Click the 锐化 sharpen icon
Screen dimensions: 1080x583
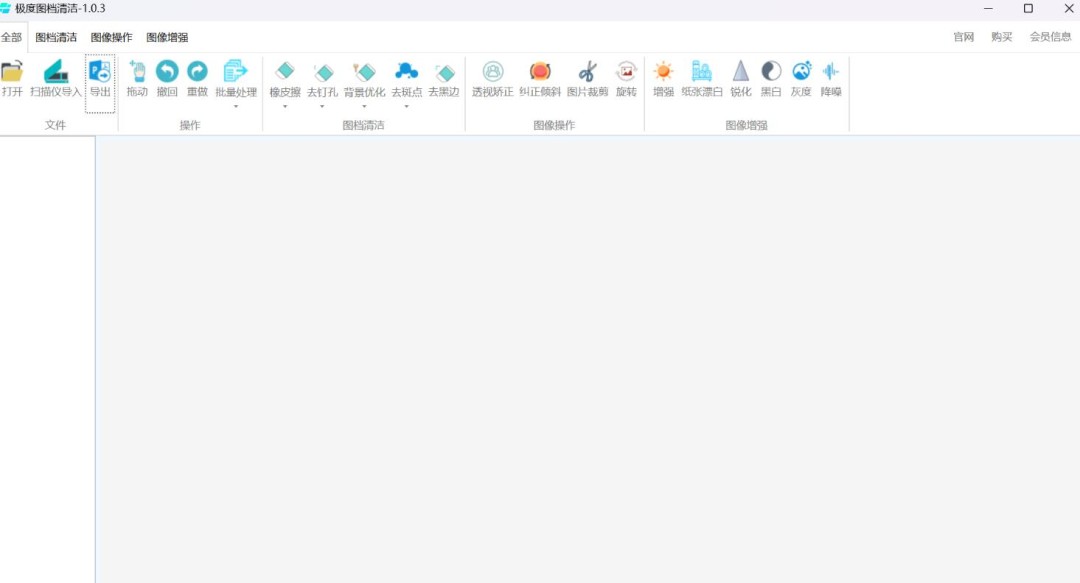[x=740, y=72]
